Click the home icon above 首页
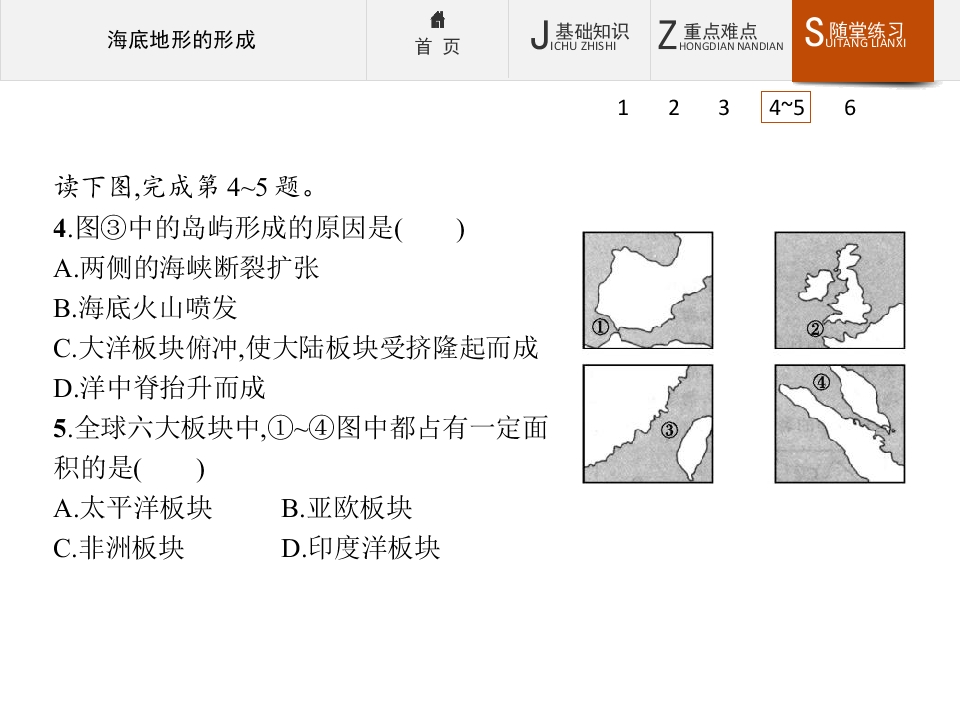The width and height of the screenshot is (960, 720). pyautogui.click(x=438, y=20)
